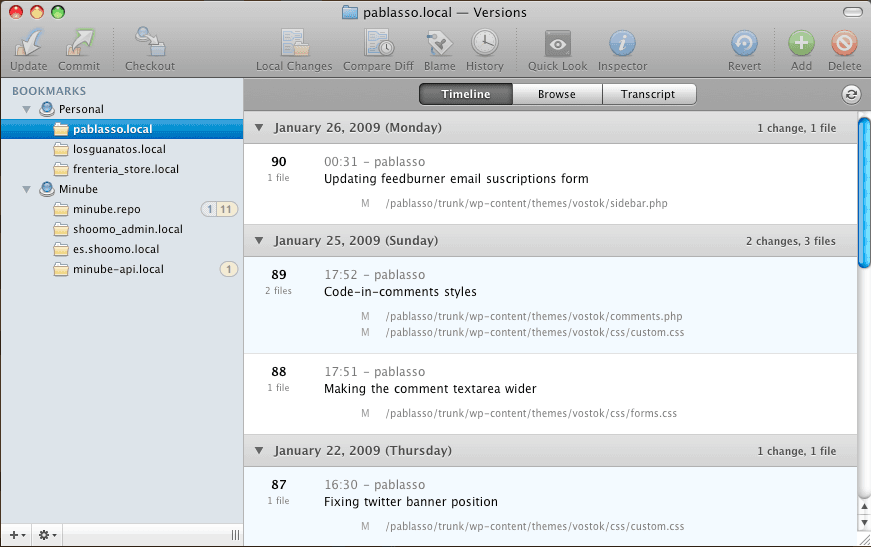The image size is (871, 547).
Task: Click the Minube group globe icon
Action: pyautogui.click(x=47, y=189)
